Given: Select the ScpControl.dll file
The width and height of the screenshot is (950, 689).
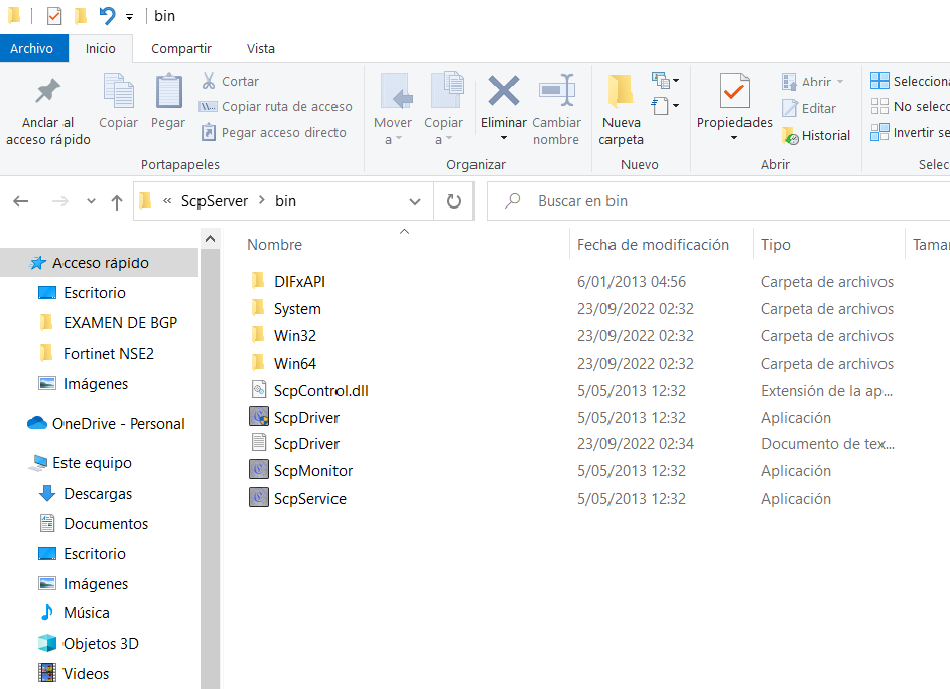Looking at the screenshot, I should (321, 391).
